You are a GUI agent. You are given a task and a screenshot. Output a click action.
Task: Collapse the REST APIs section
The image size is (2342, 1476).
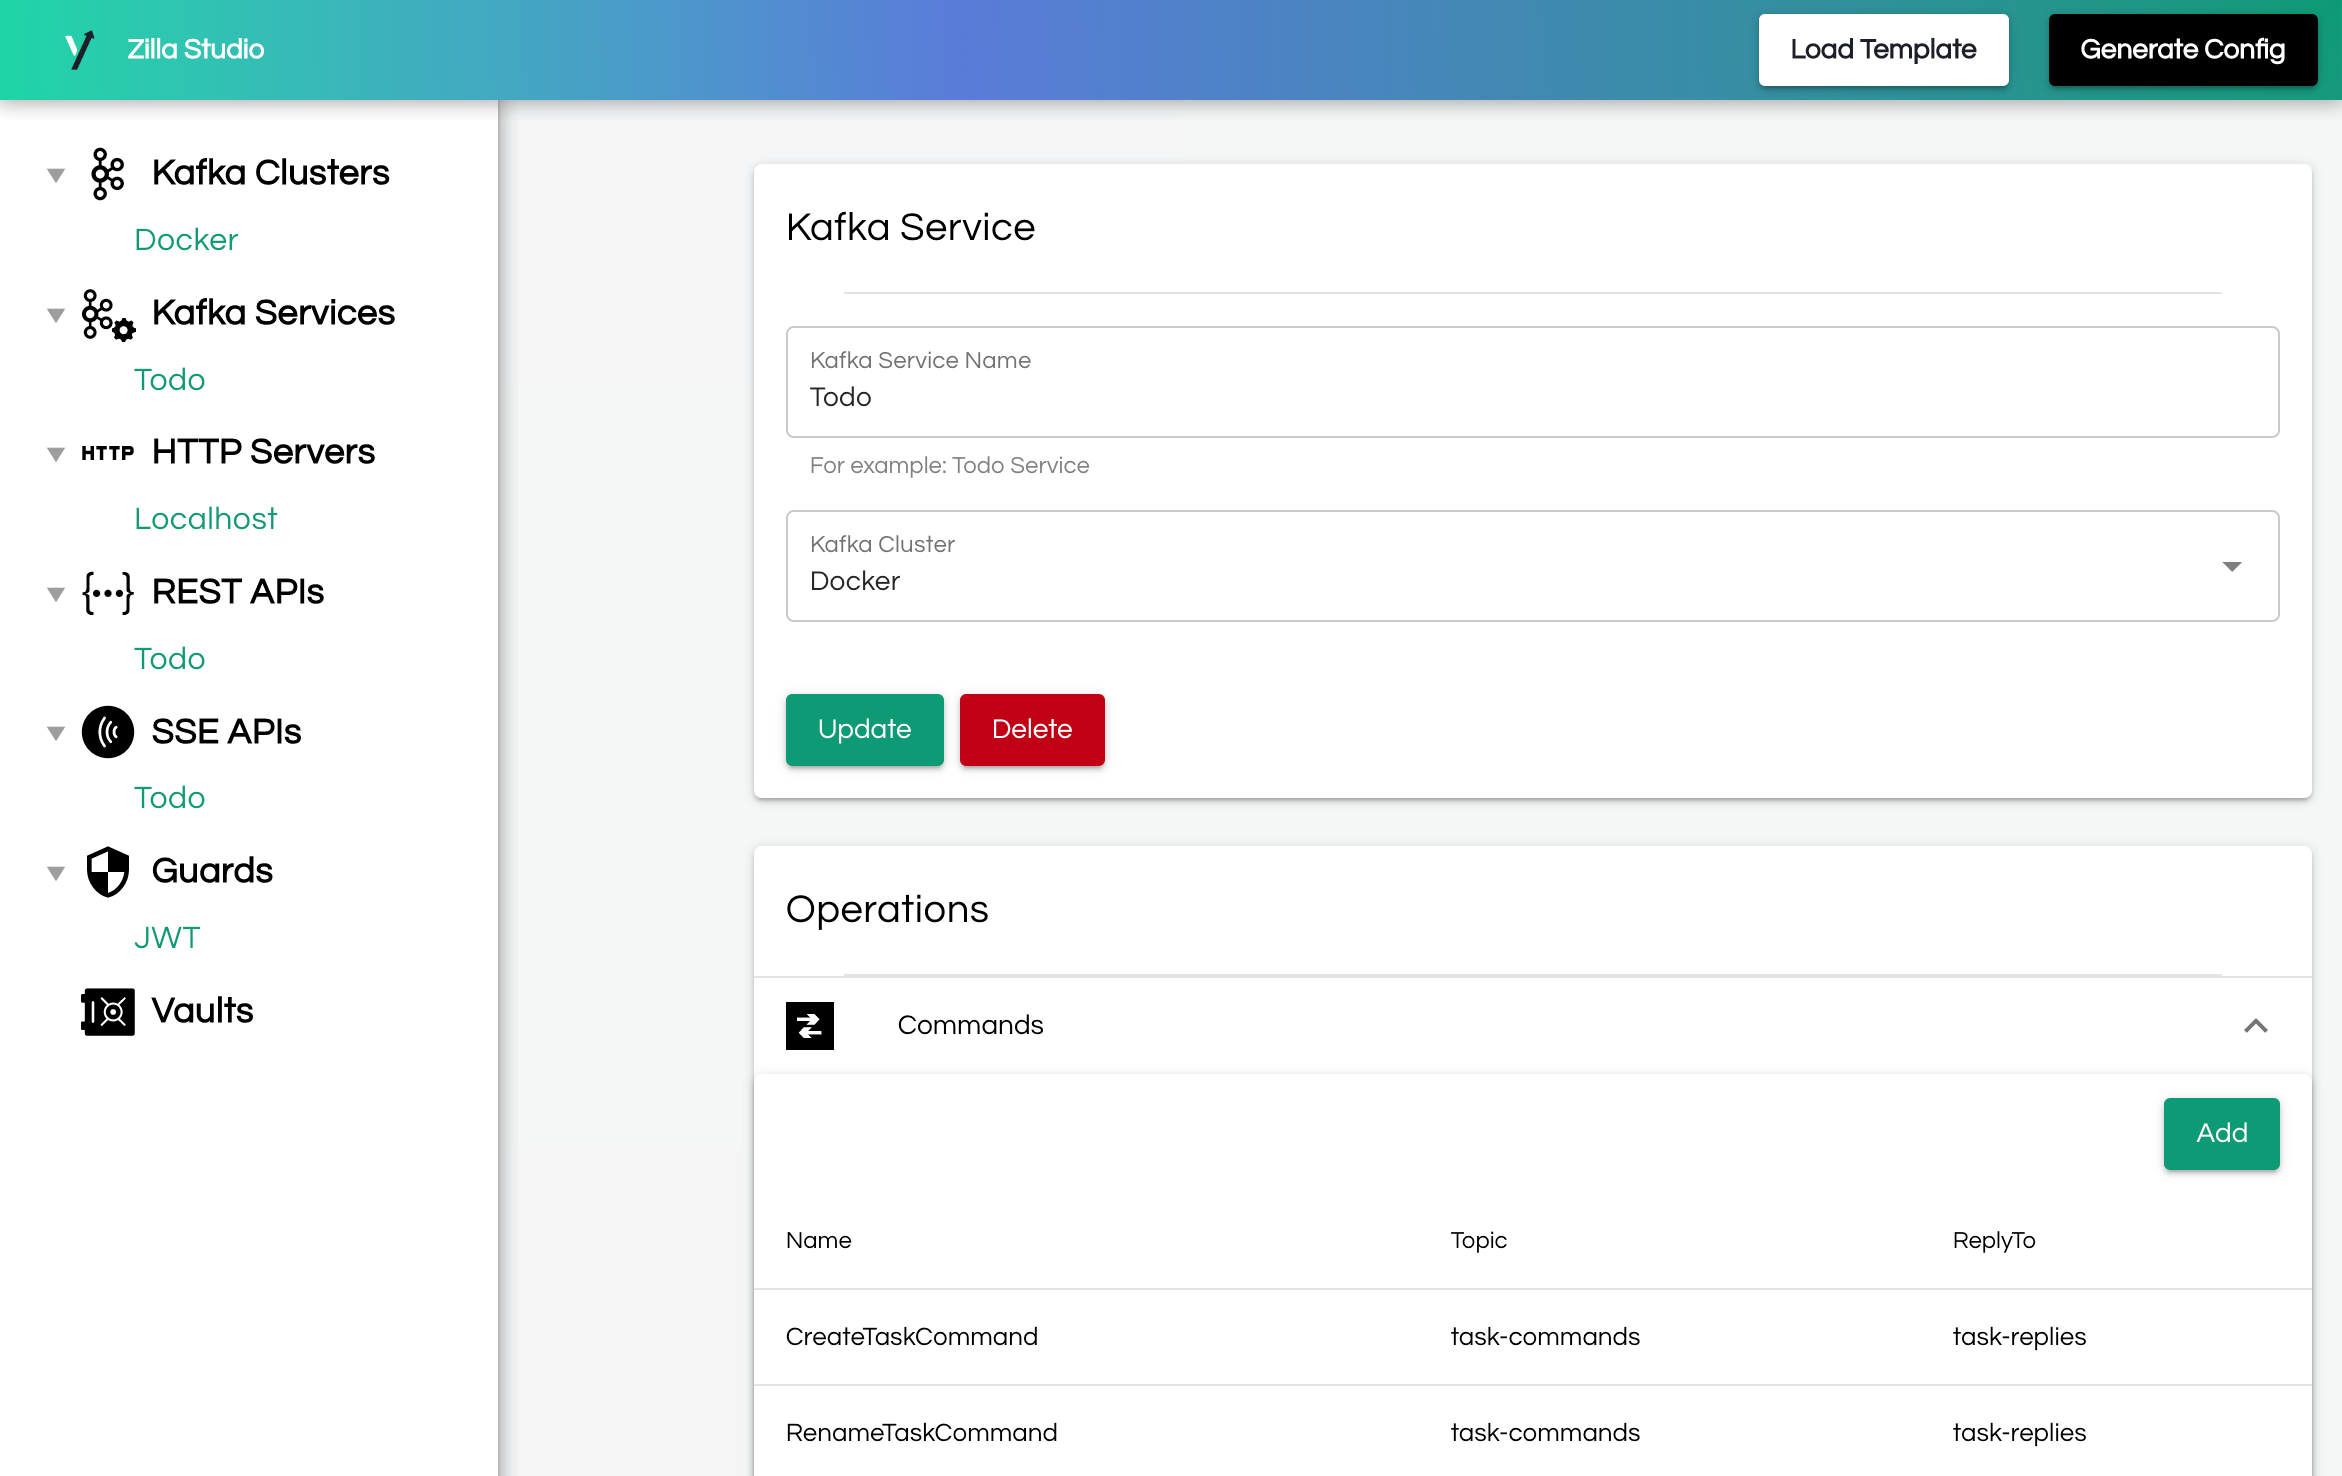pos(55,593)
